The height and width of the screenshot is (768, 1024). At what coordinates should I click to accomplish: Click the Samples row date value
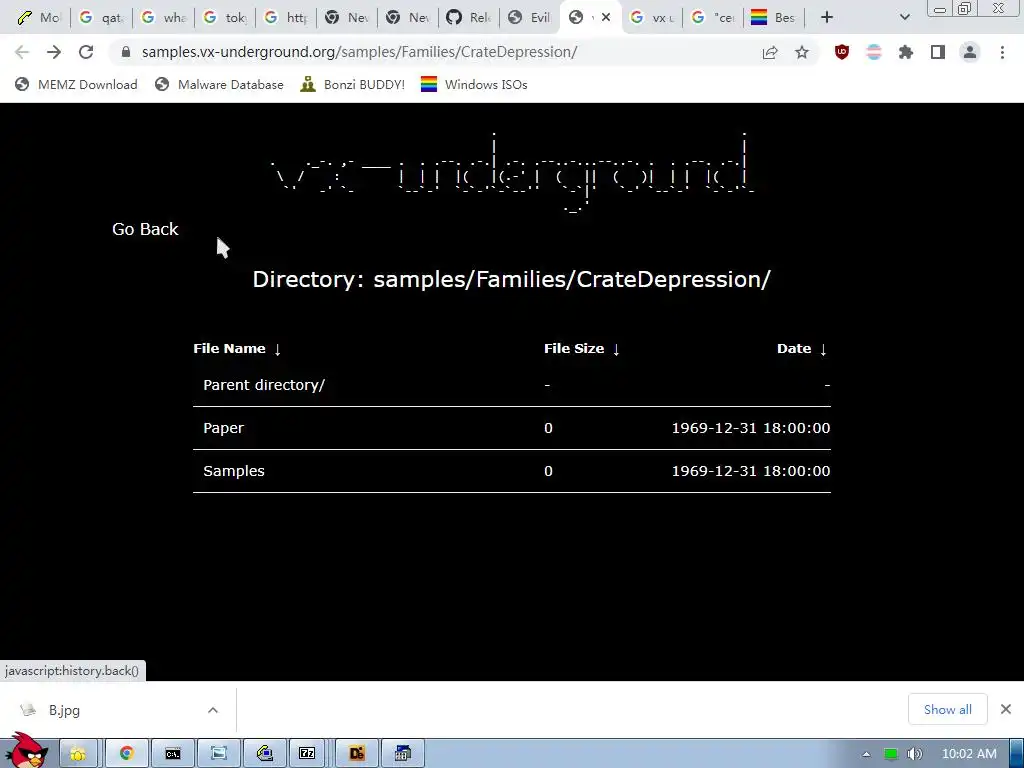click(x=751, y=472)
